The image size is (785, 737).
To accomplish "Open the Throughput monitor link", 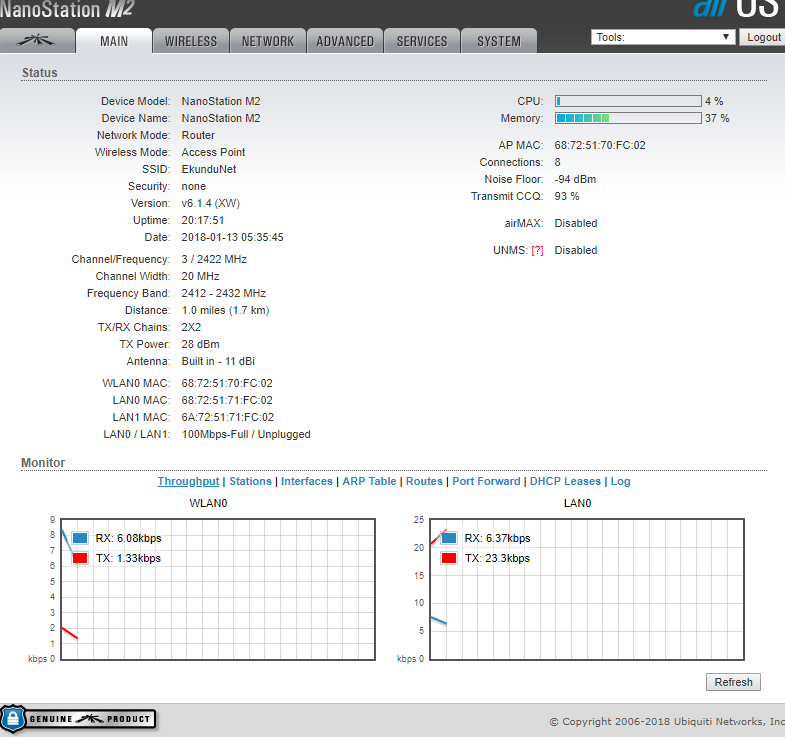I will [188, 481].
